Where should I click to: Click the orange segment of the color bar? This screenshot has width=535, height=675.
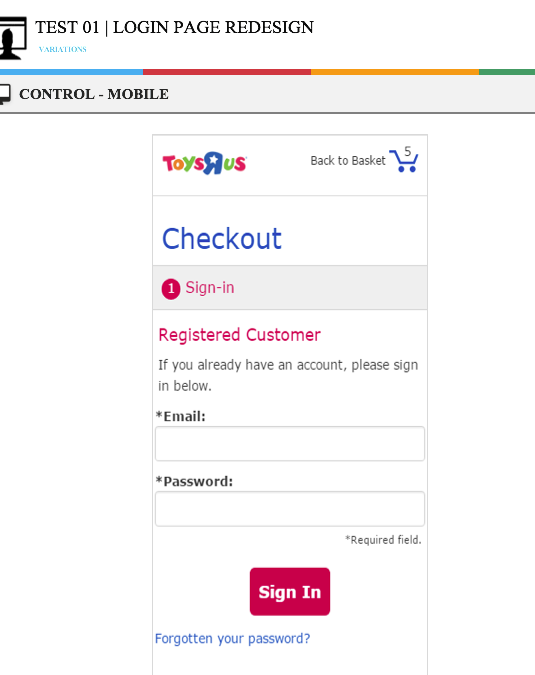click(x=395, y=72)
